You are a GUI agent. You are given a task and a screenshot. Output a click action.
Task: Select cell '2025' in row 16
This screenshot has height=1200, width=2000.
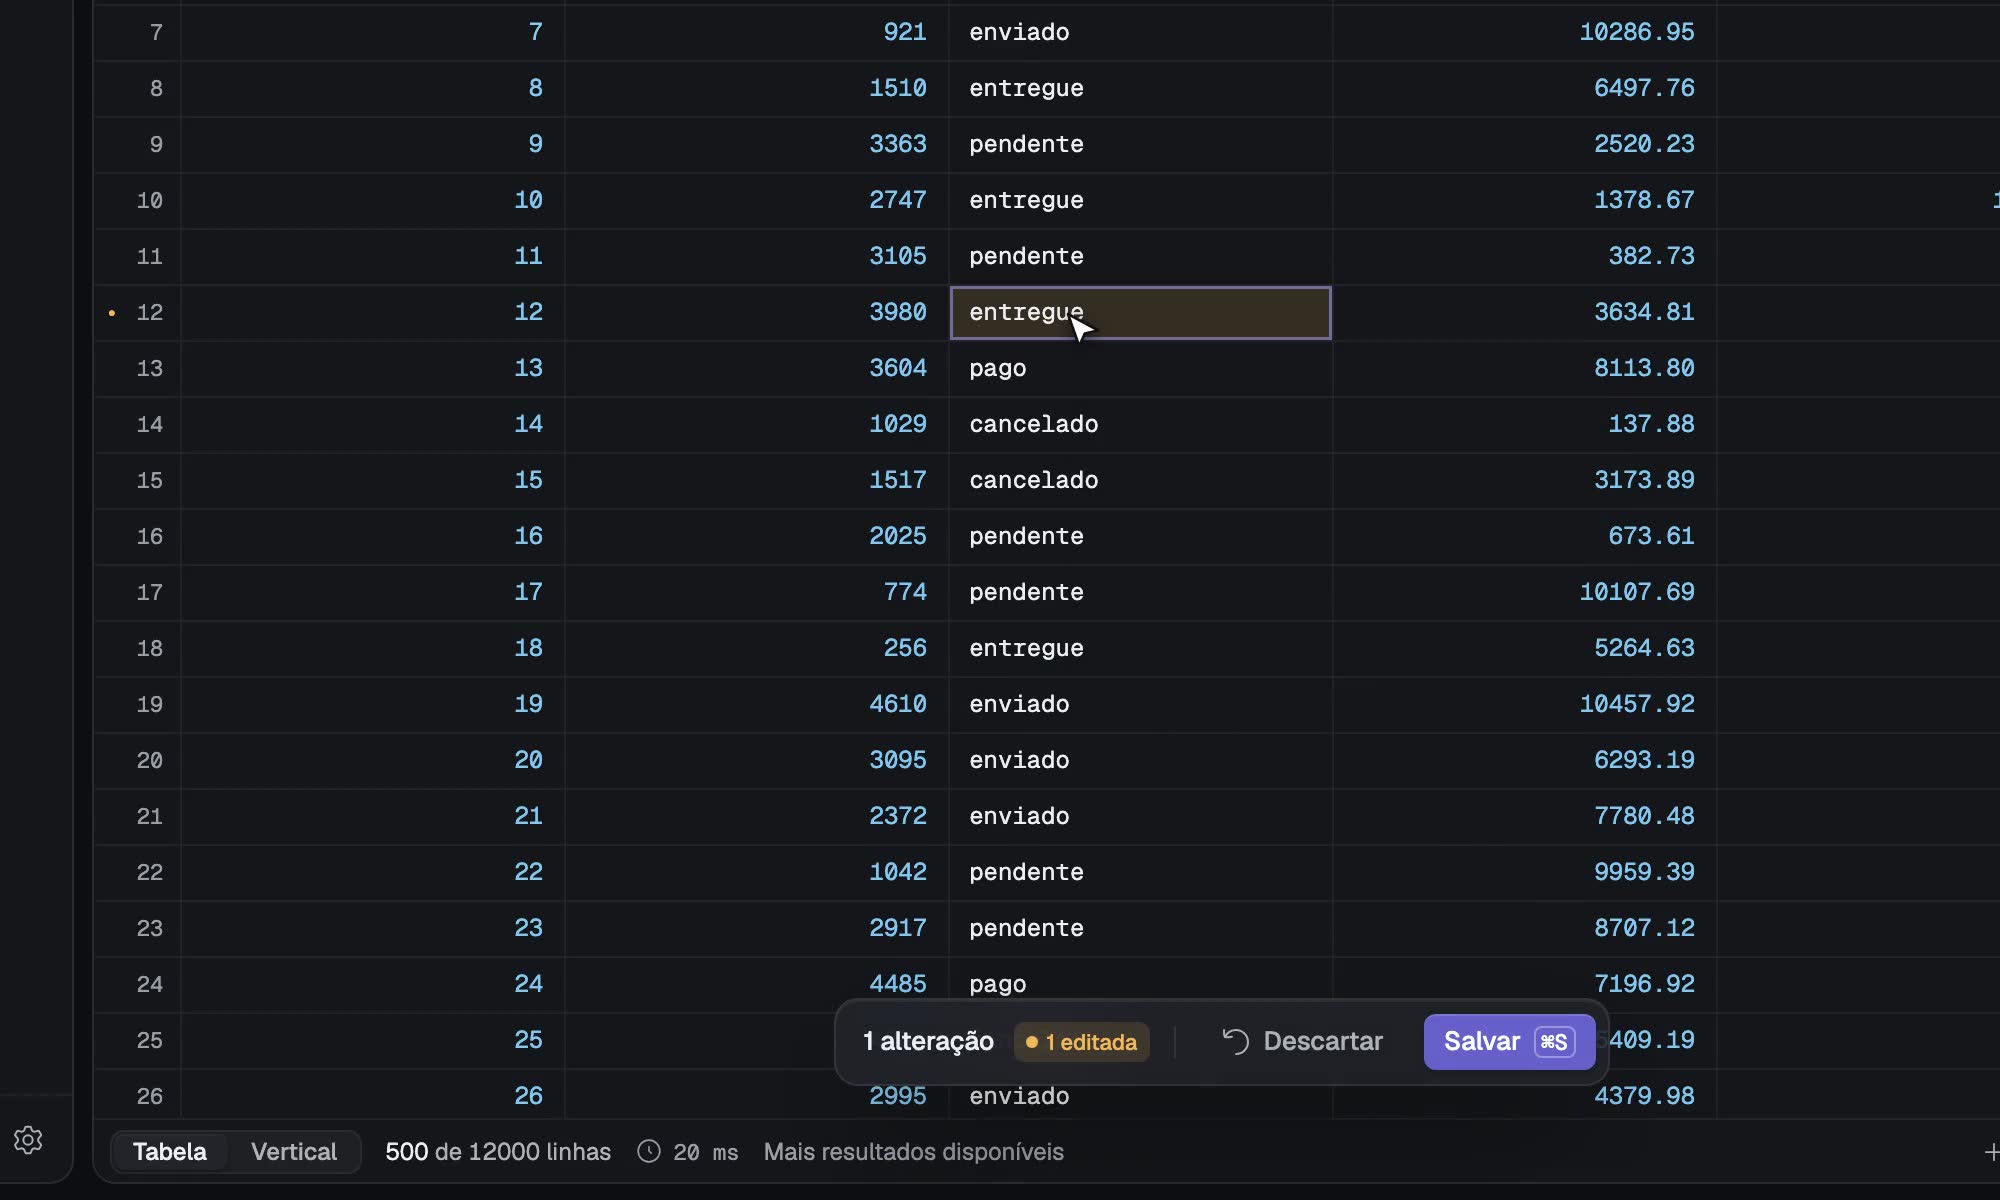(x=757, y=536)
